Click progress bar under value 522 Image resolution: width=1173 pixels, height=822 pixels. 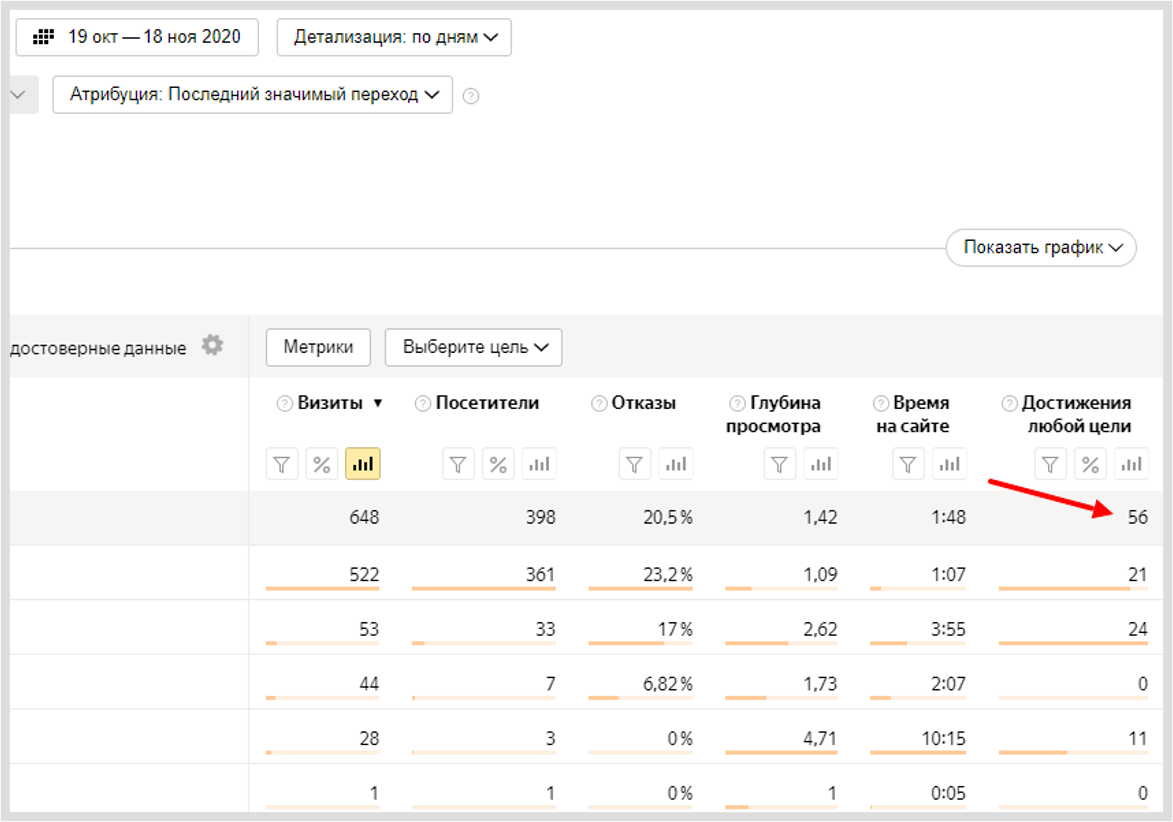click(323, 589)
